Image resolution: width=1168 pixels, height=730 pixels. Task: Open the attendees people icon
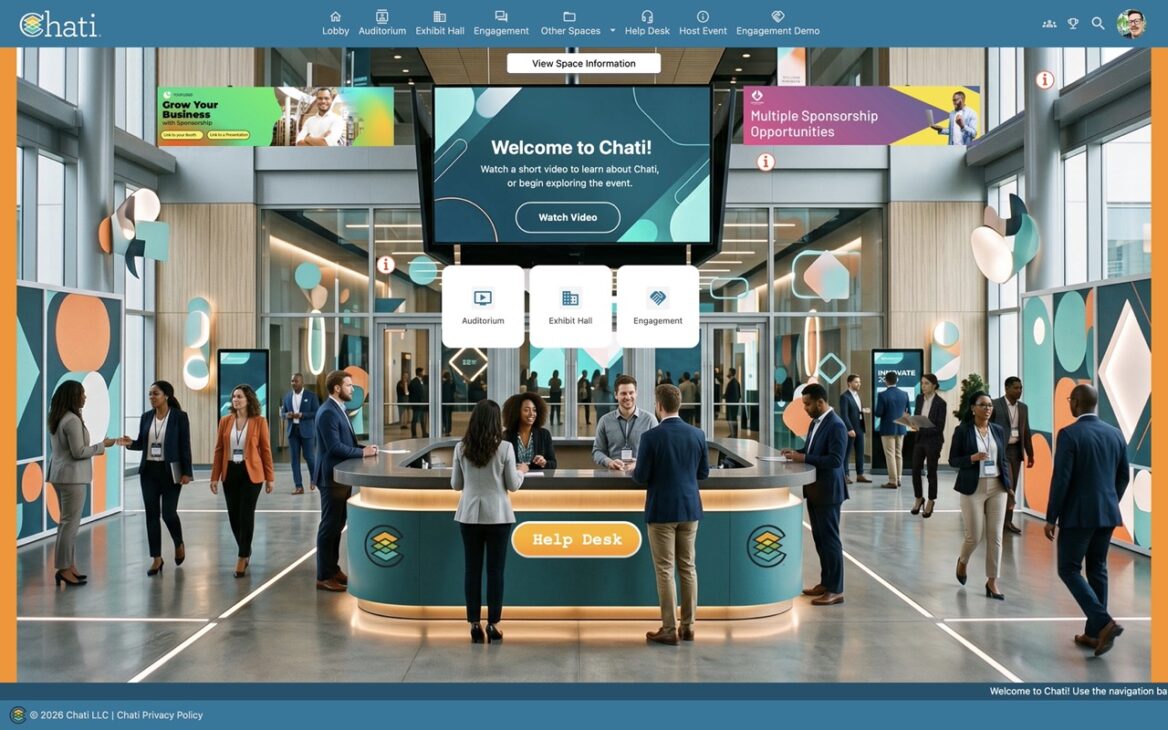tap(1049, 24)
